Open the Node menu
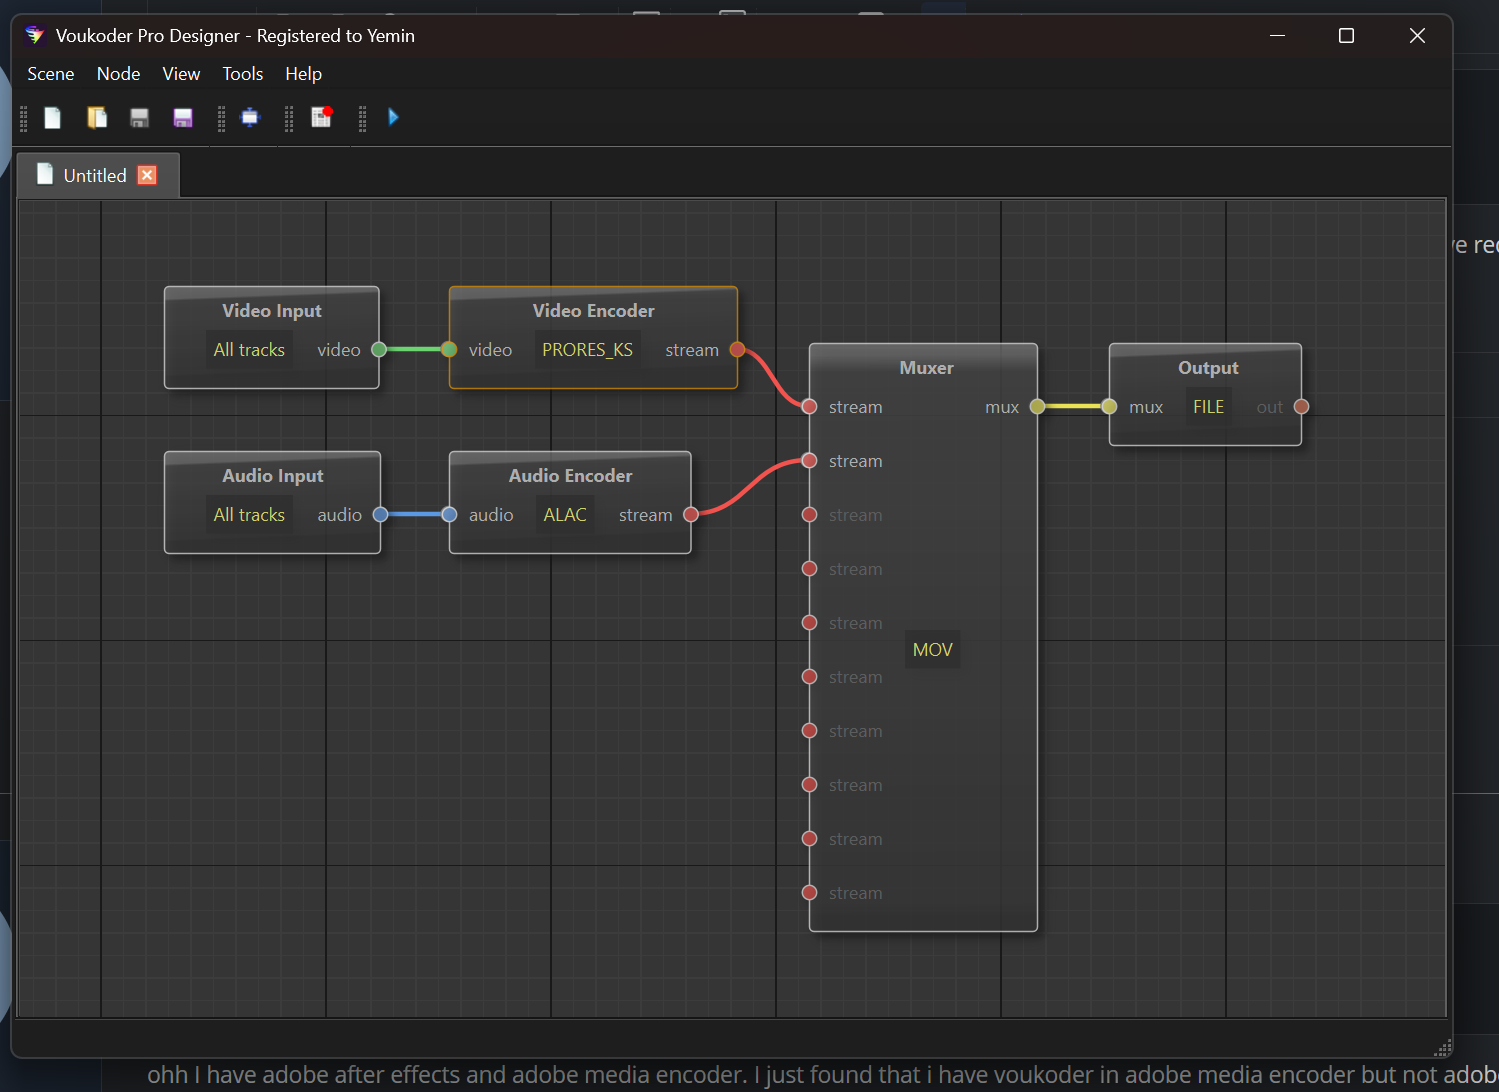The width and height of the screenshot is (1499, 1092). pos(118,74)
